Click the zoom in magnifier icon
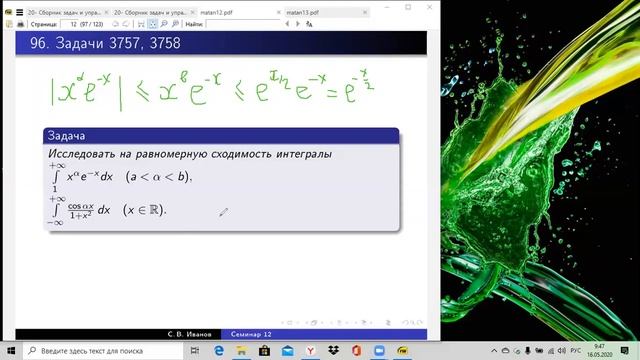 click(x=176, y=24)
